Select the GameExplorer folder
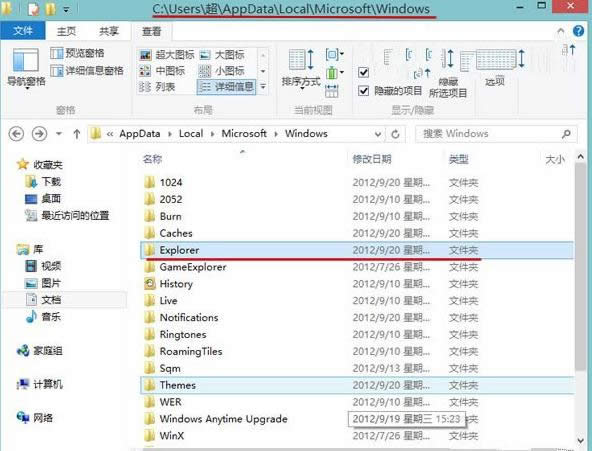 pyautogui.click(x=193, y=267)
